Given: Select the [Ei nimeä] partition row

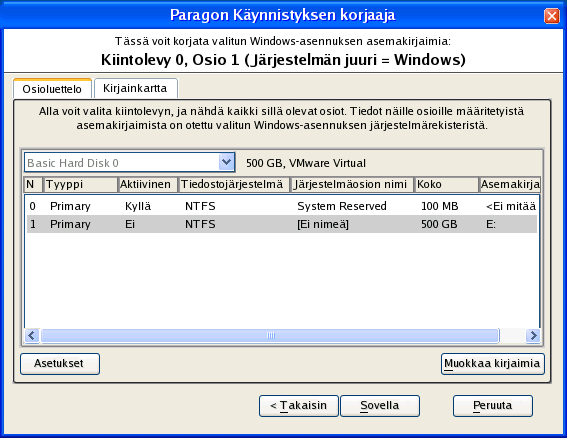Looking at the screenshot, I should (282, 224).
